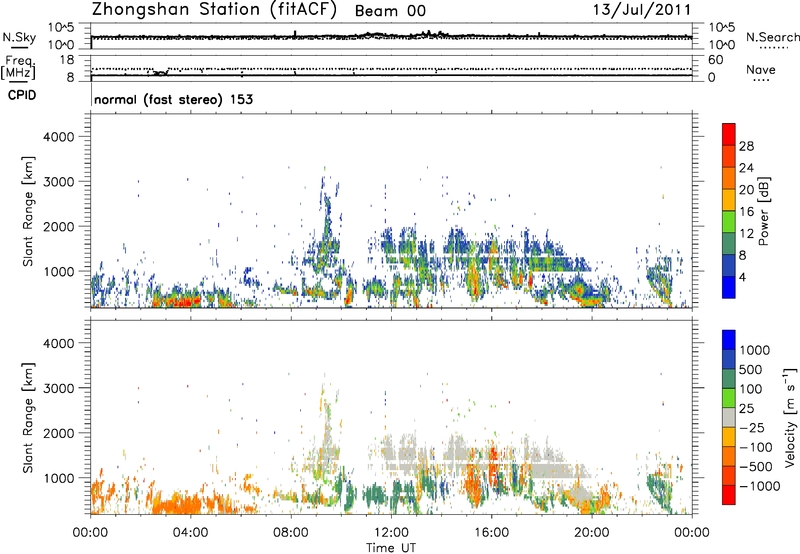Click the '08:00' time axis tick label
Screen dimensions: 800x554
[291, 533]
